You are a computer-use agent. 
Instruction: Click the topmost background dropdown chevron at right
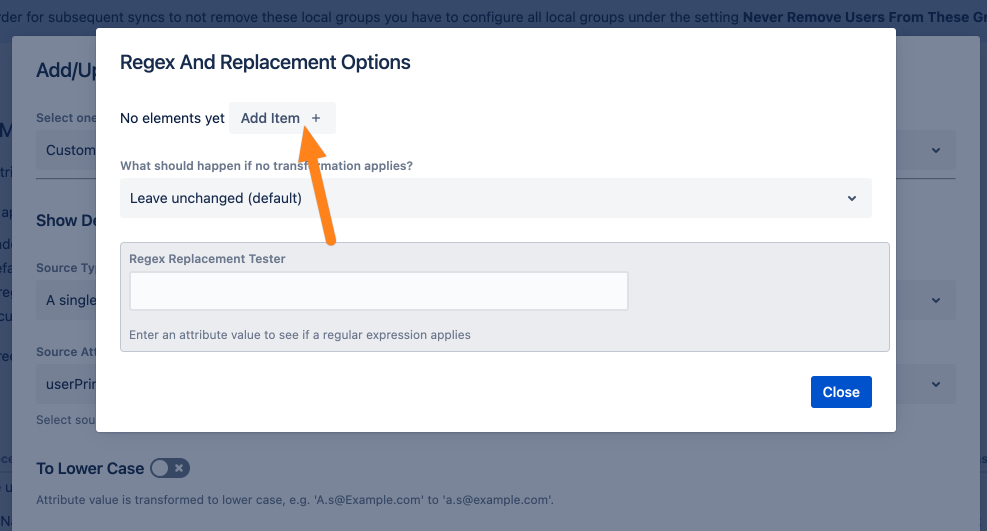(x=936, y=150)
